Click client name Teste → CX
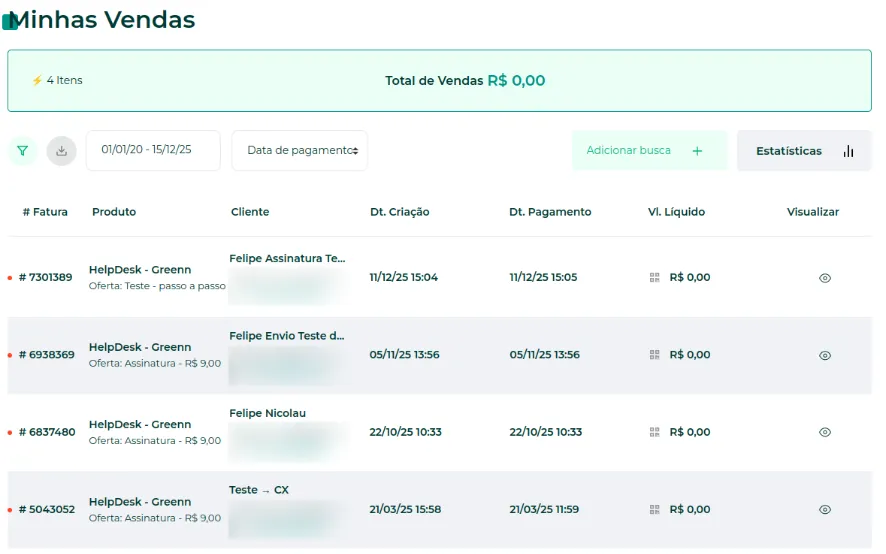Viewport: 886px width, 554px height. [x=259, y=490]
